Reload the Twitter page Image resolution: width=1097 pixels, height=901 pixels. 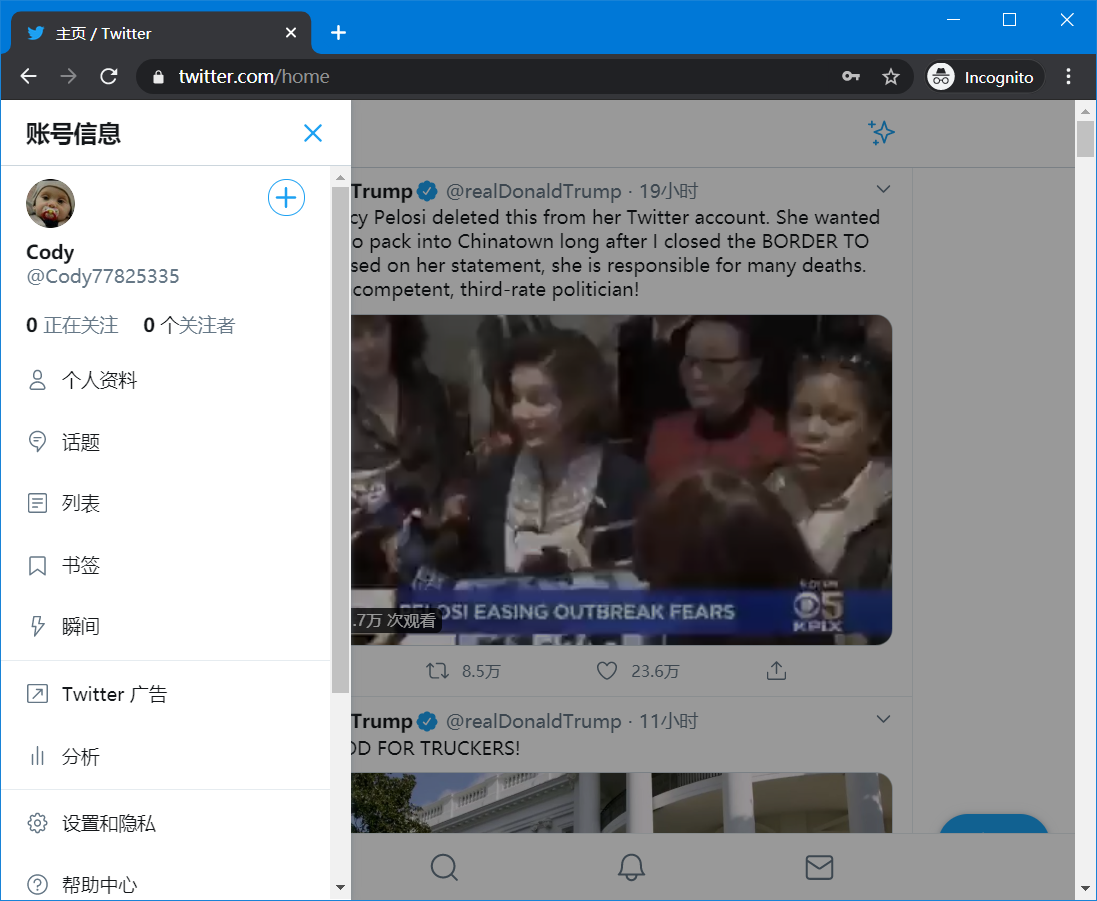[108, 76]
